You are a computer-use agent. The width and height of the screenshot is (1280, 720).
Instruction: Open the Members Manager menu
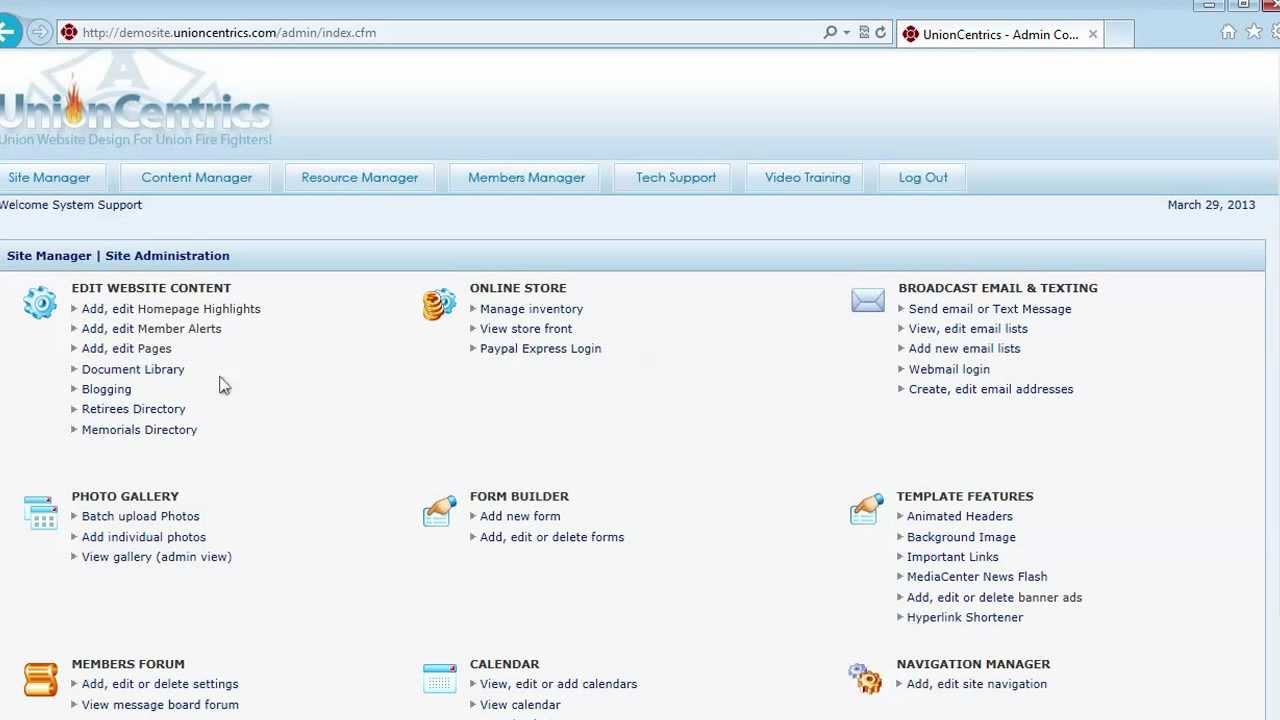pos(527,177)
